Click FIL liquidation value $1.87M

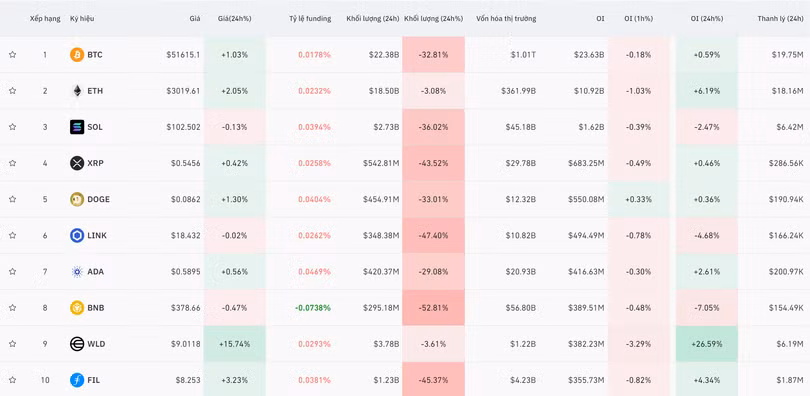pyautogui.click(x=790, y=380)
